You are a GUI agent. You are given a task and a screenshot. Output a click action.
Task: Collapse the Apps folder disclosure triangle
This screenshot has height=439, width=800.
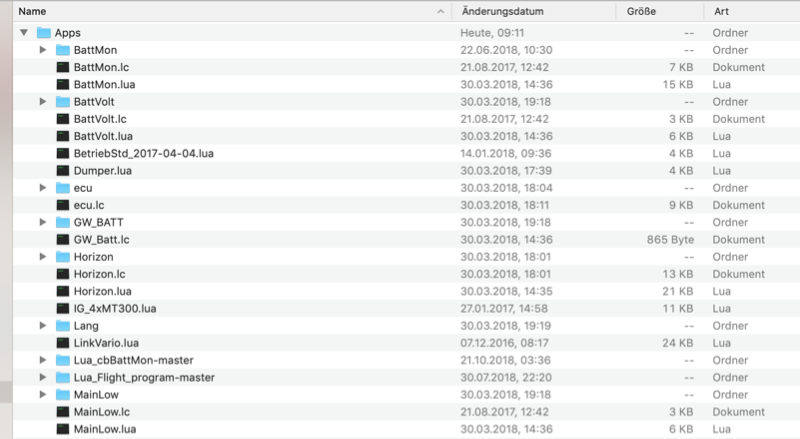[24, 33]
